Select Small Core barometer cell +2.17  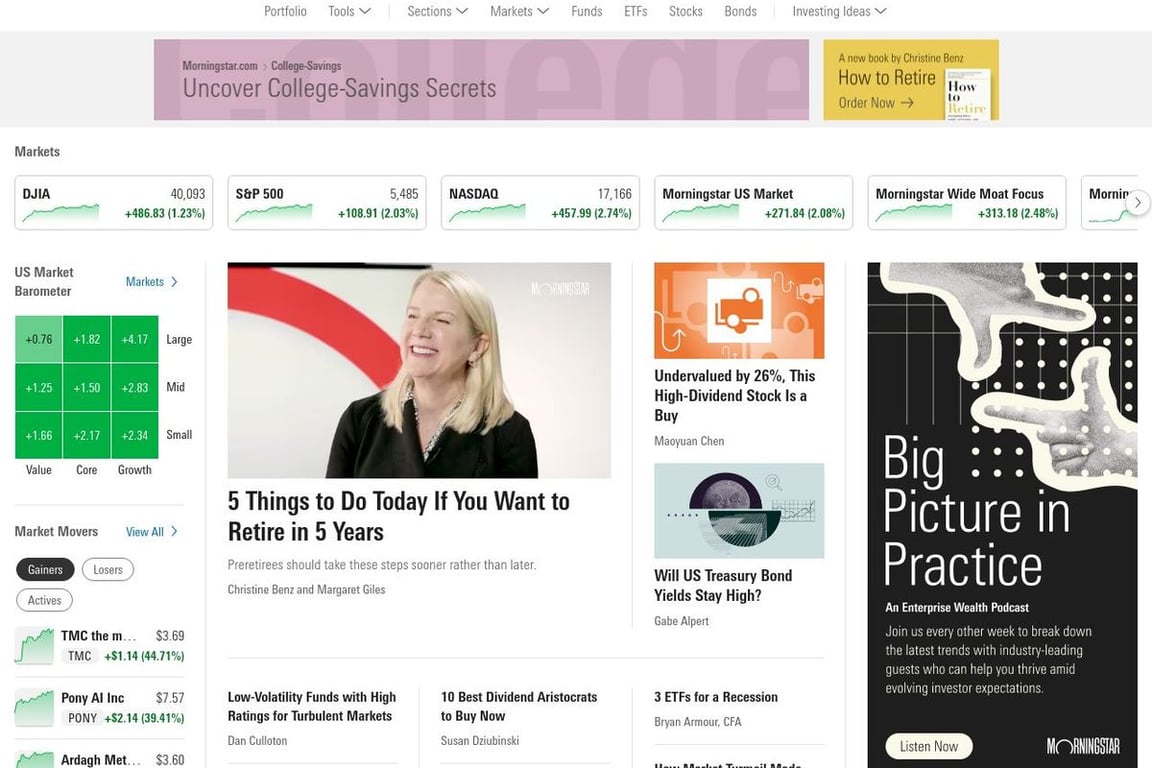tap(87, 435)
